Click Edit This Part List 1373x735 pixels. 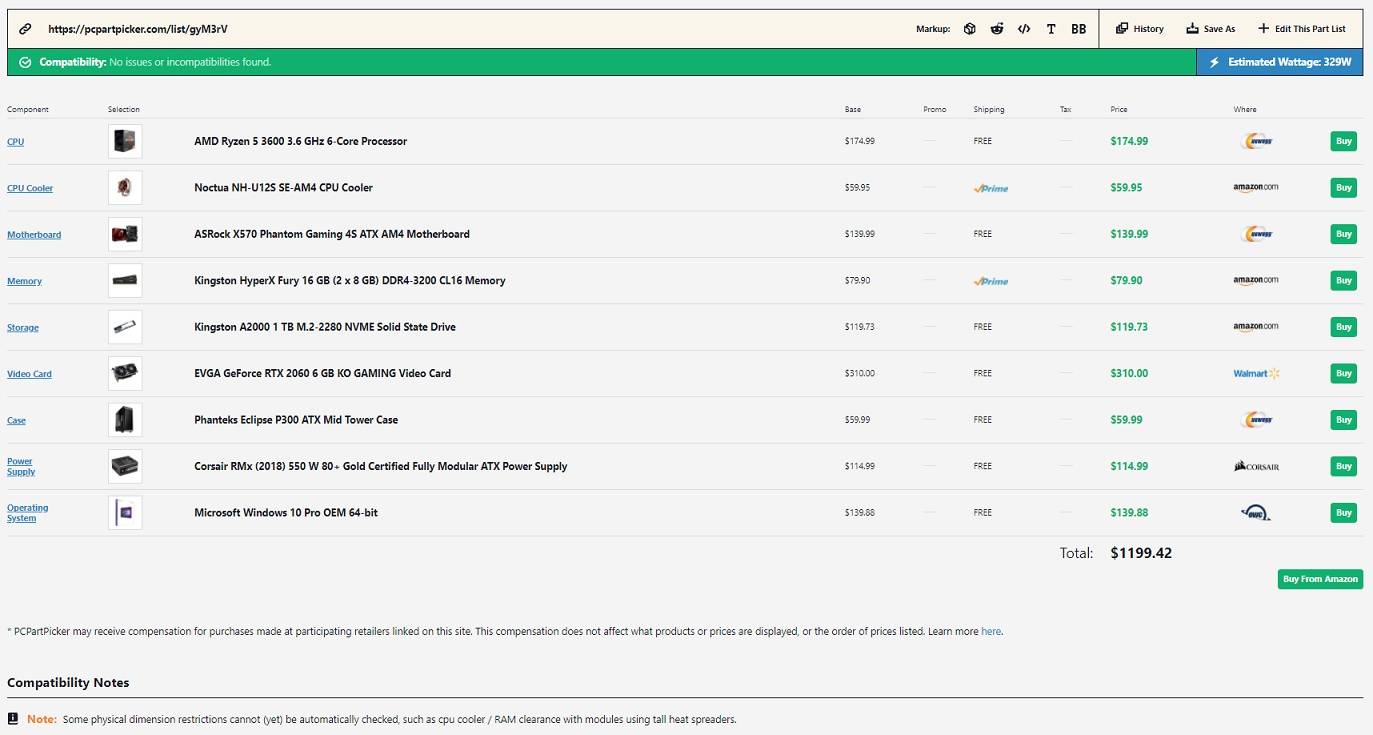click(x=1302, y=29)
